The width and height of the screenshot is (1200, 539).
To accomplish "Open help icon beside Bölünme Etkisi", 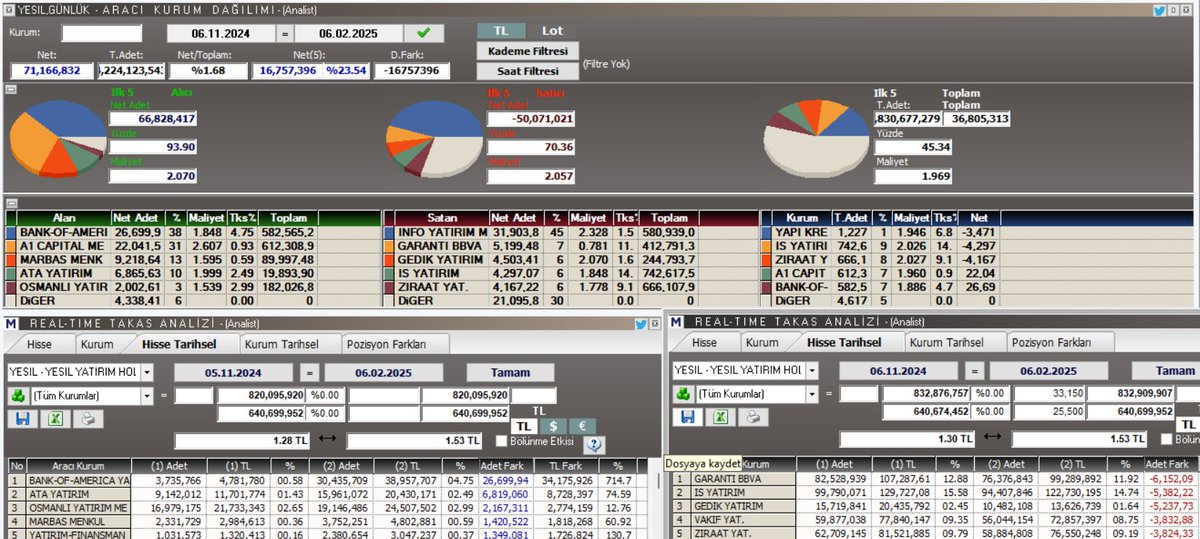I will pyautogui.click(x=595, y=444).
